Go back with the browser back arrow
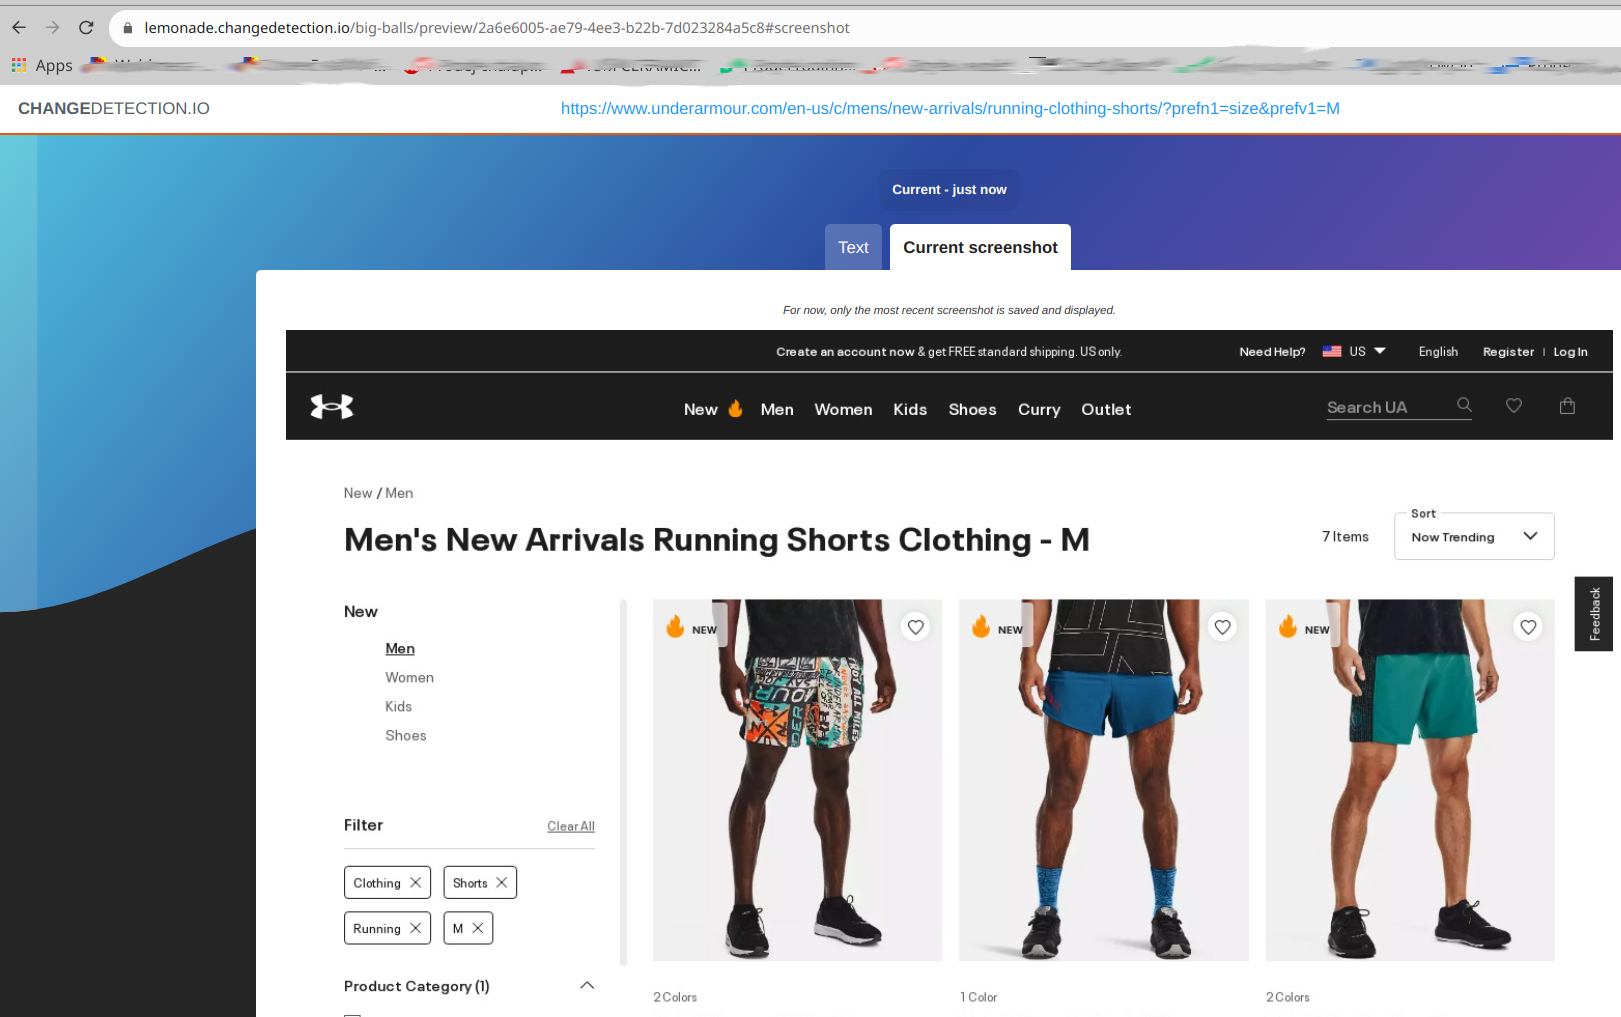Image resolution: width=1621 pixels, height=1017 pixels. point(19,28)
